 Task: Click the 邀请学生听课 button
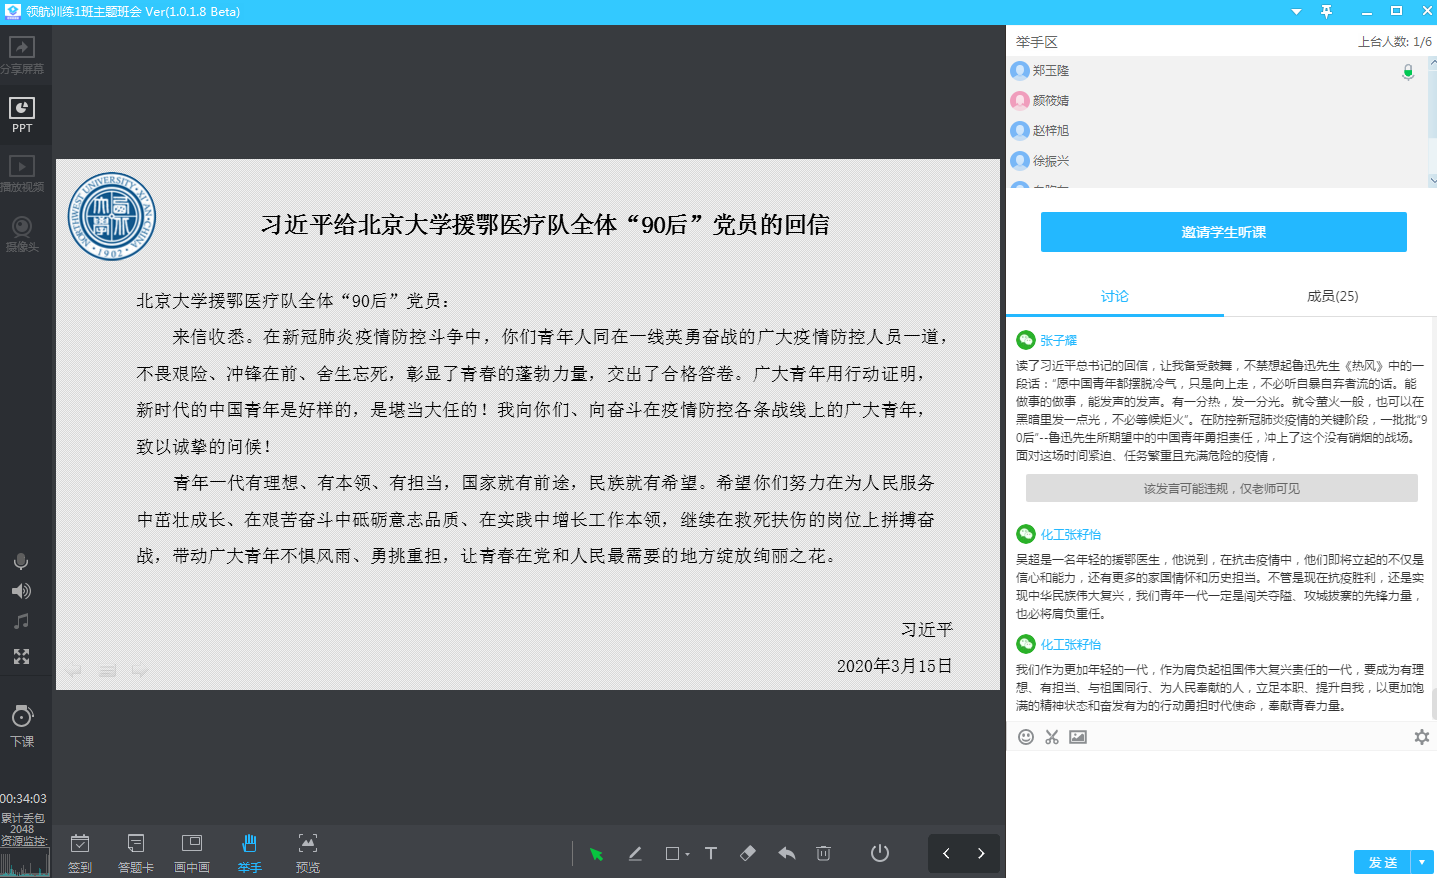tap(1223, 232)
